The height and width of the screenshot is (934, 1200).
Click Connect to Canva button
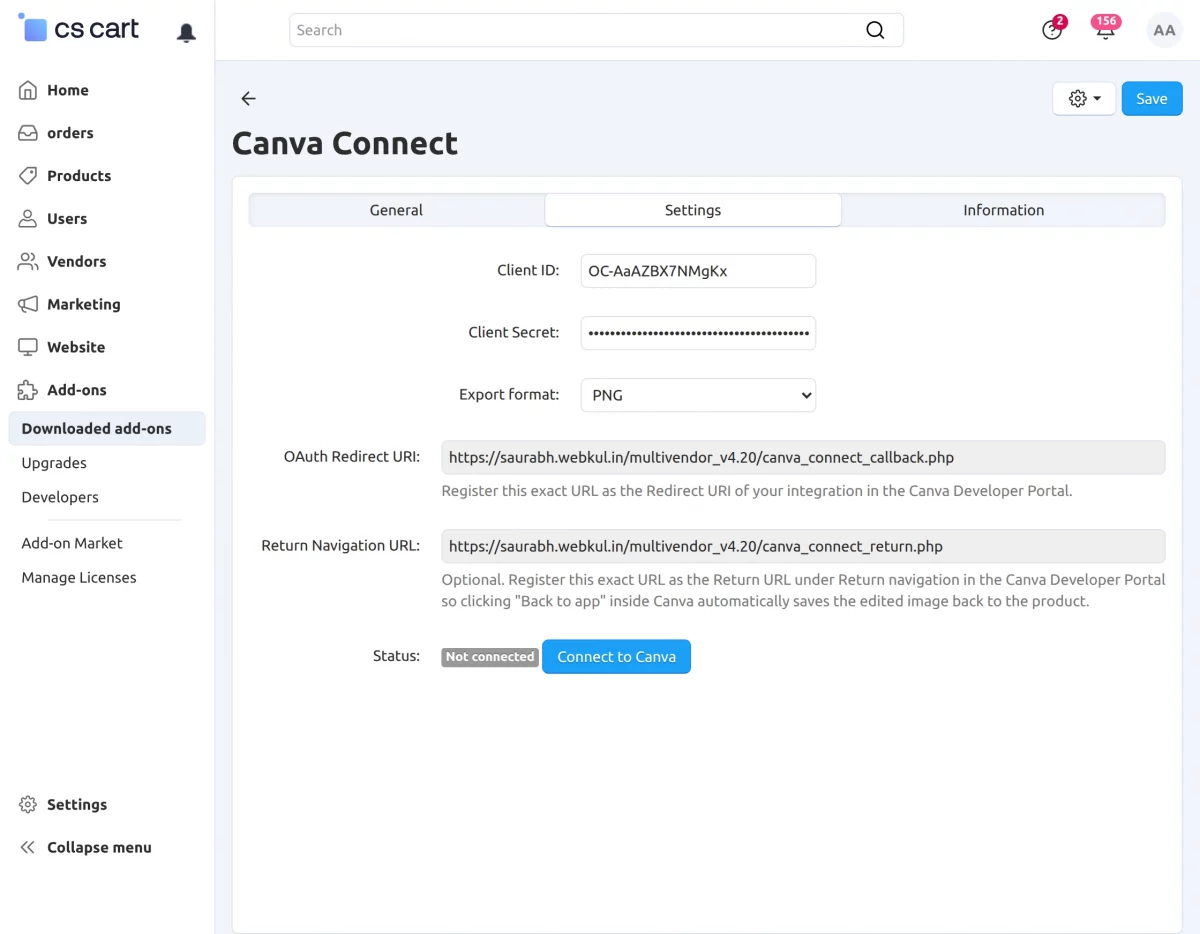pyautogui.click(x=616, y=656)
